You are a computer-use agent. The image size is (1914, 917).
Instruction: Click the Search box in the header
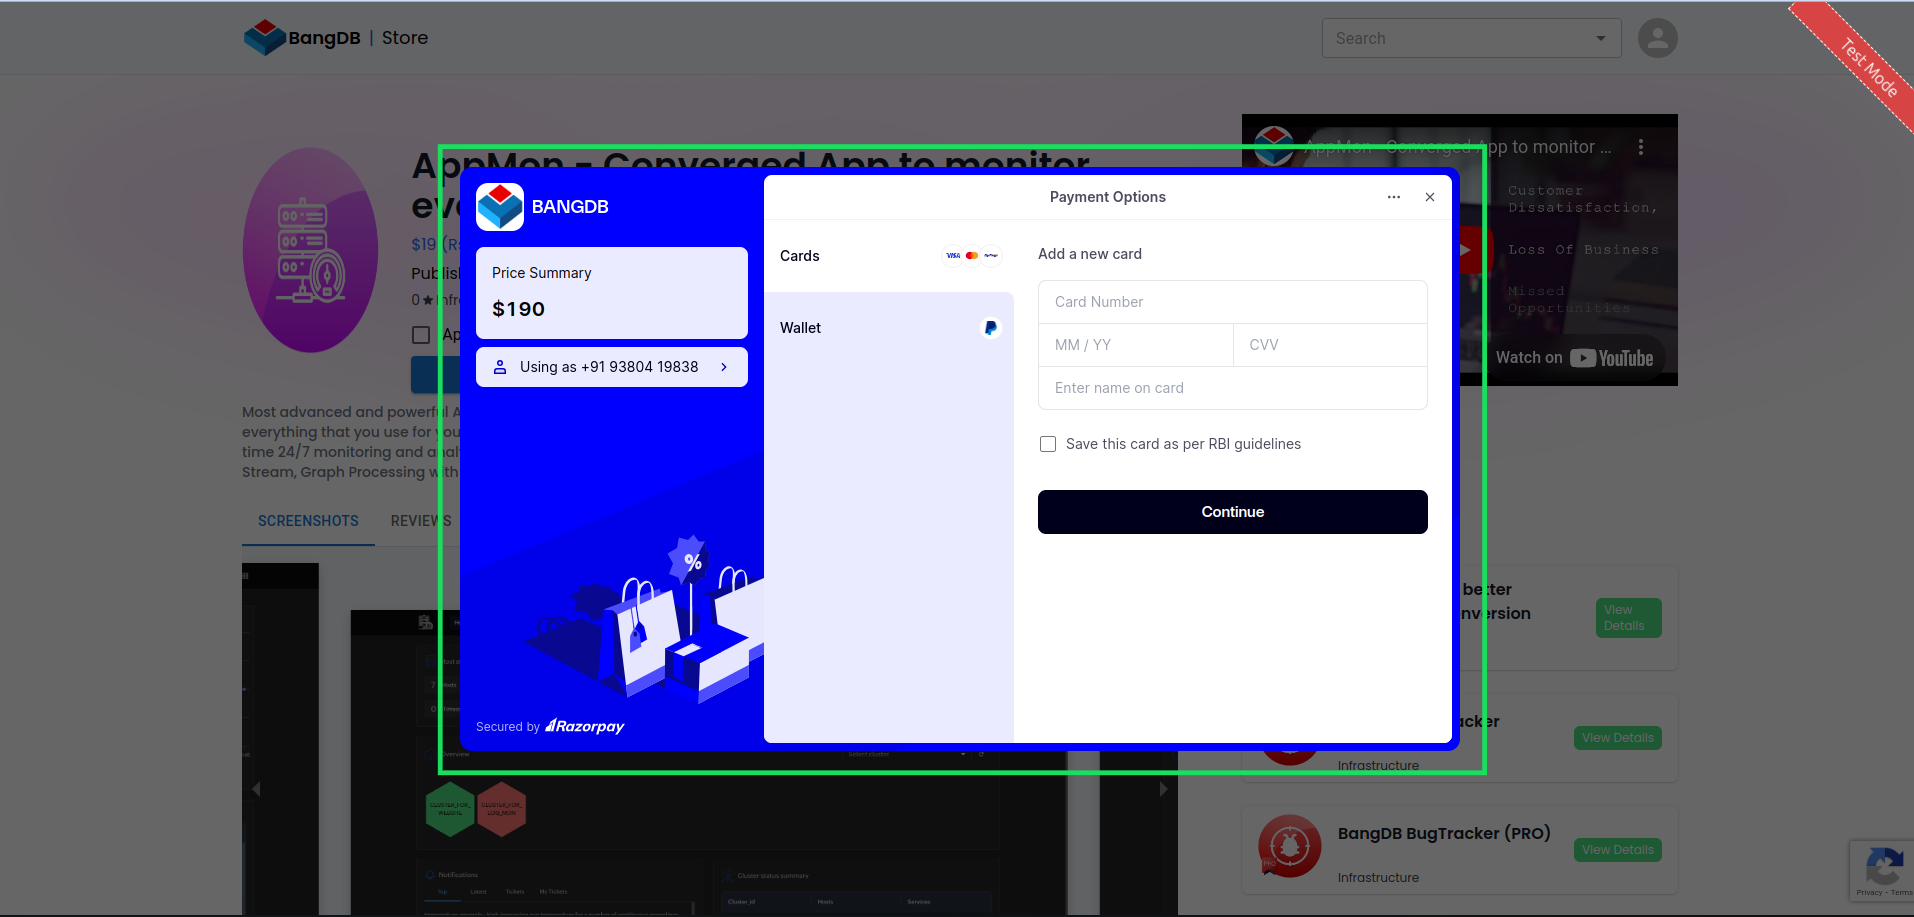1471,38
